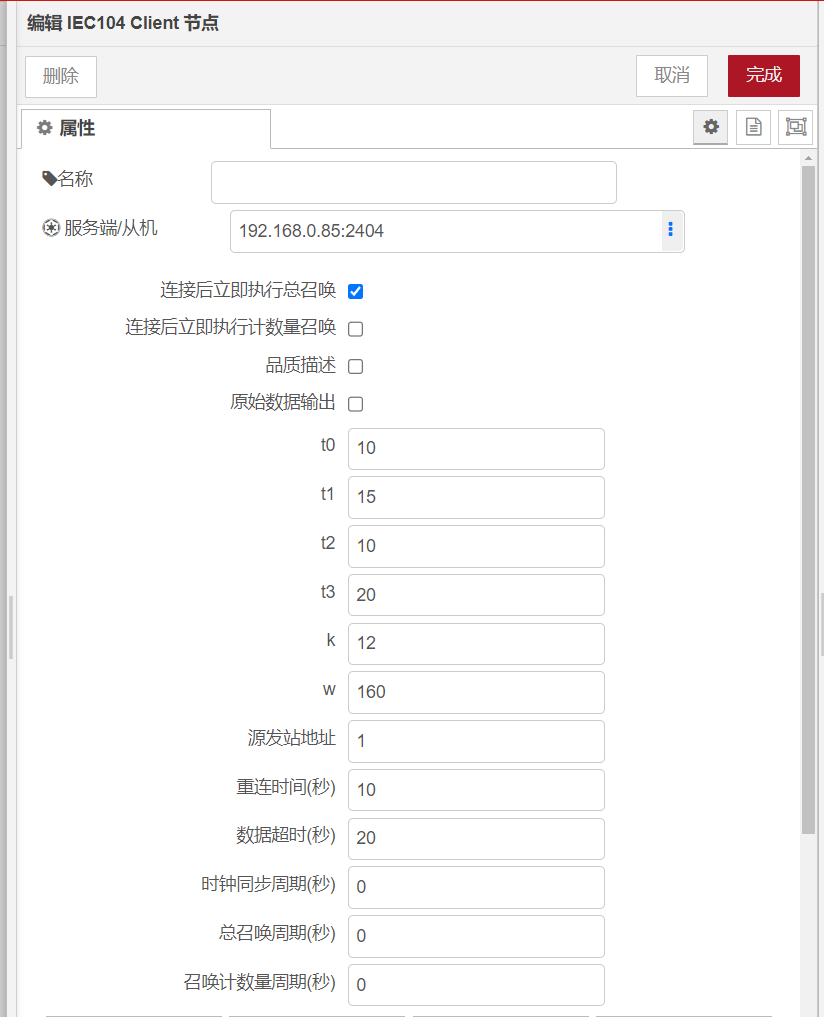Enable the 品质描述 checkbox
Viewport: 824px width, 1017px height.
tap(355, 366)
